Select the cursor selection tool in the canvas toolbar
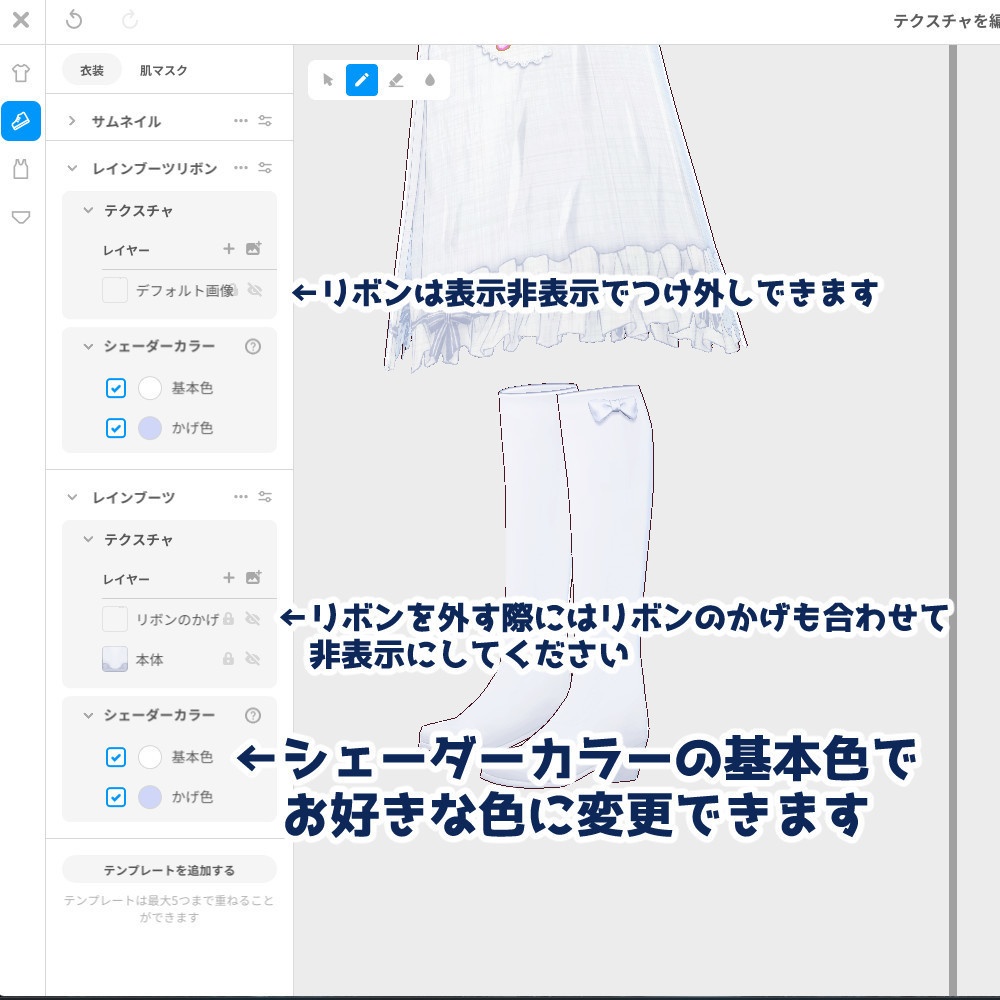 click(x=328, y=81)
